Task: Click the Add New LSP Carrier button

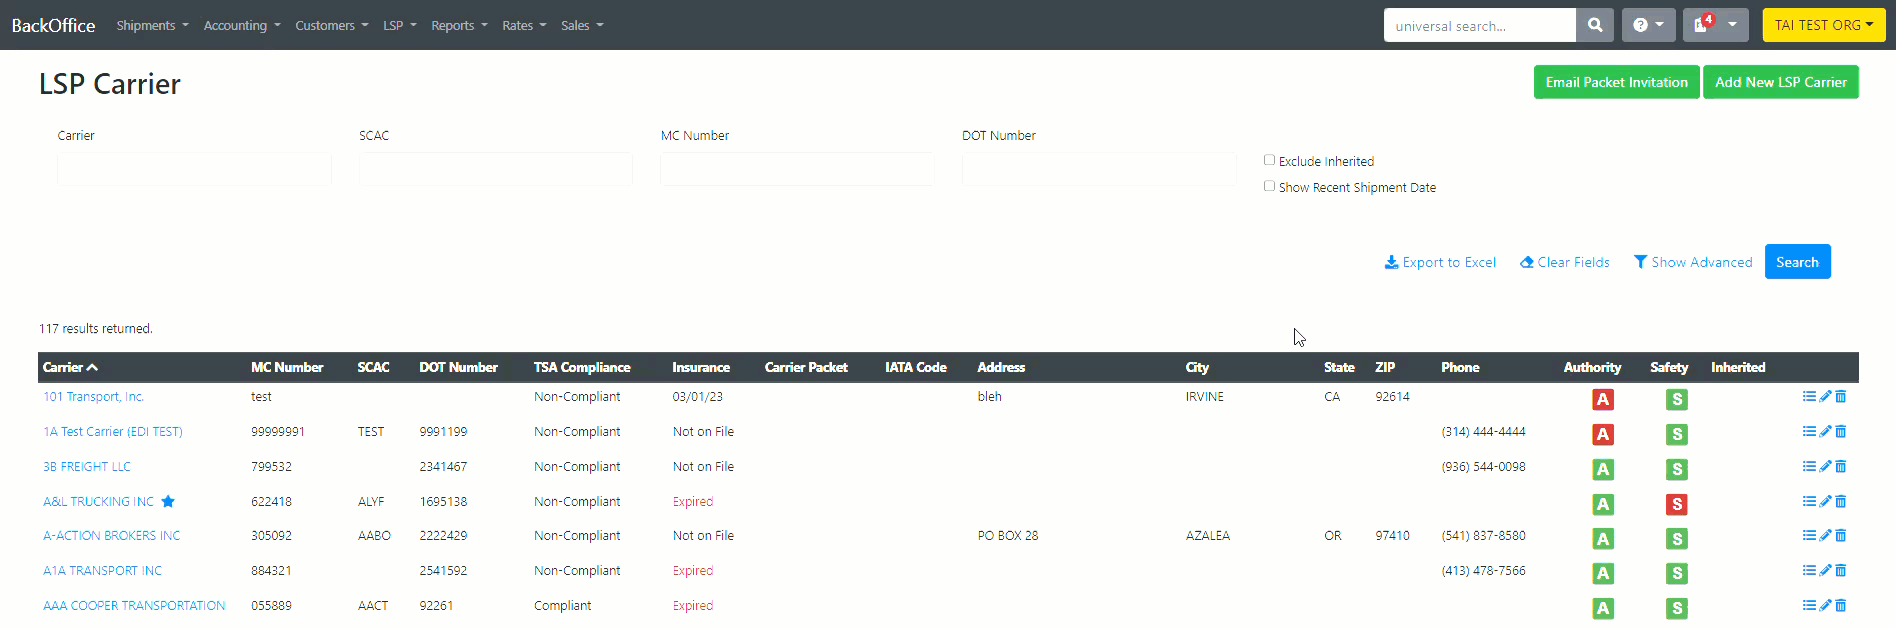Action: point(1781,82)
